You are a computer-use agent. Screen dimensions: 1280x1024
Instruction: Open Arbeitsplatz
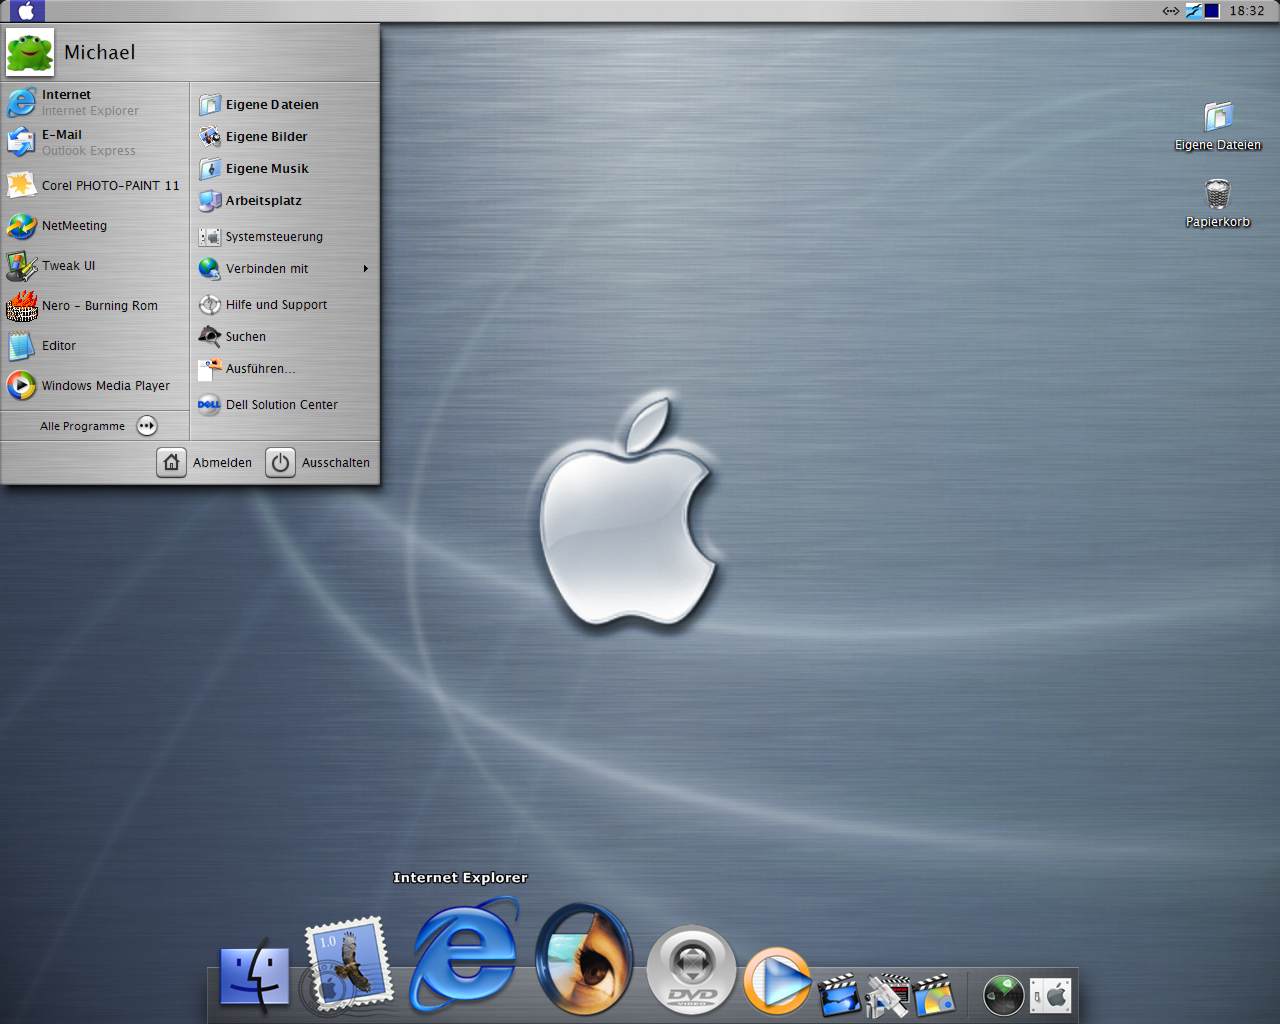click(286, 200)
